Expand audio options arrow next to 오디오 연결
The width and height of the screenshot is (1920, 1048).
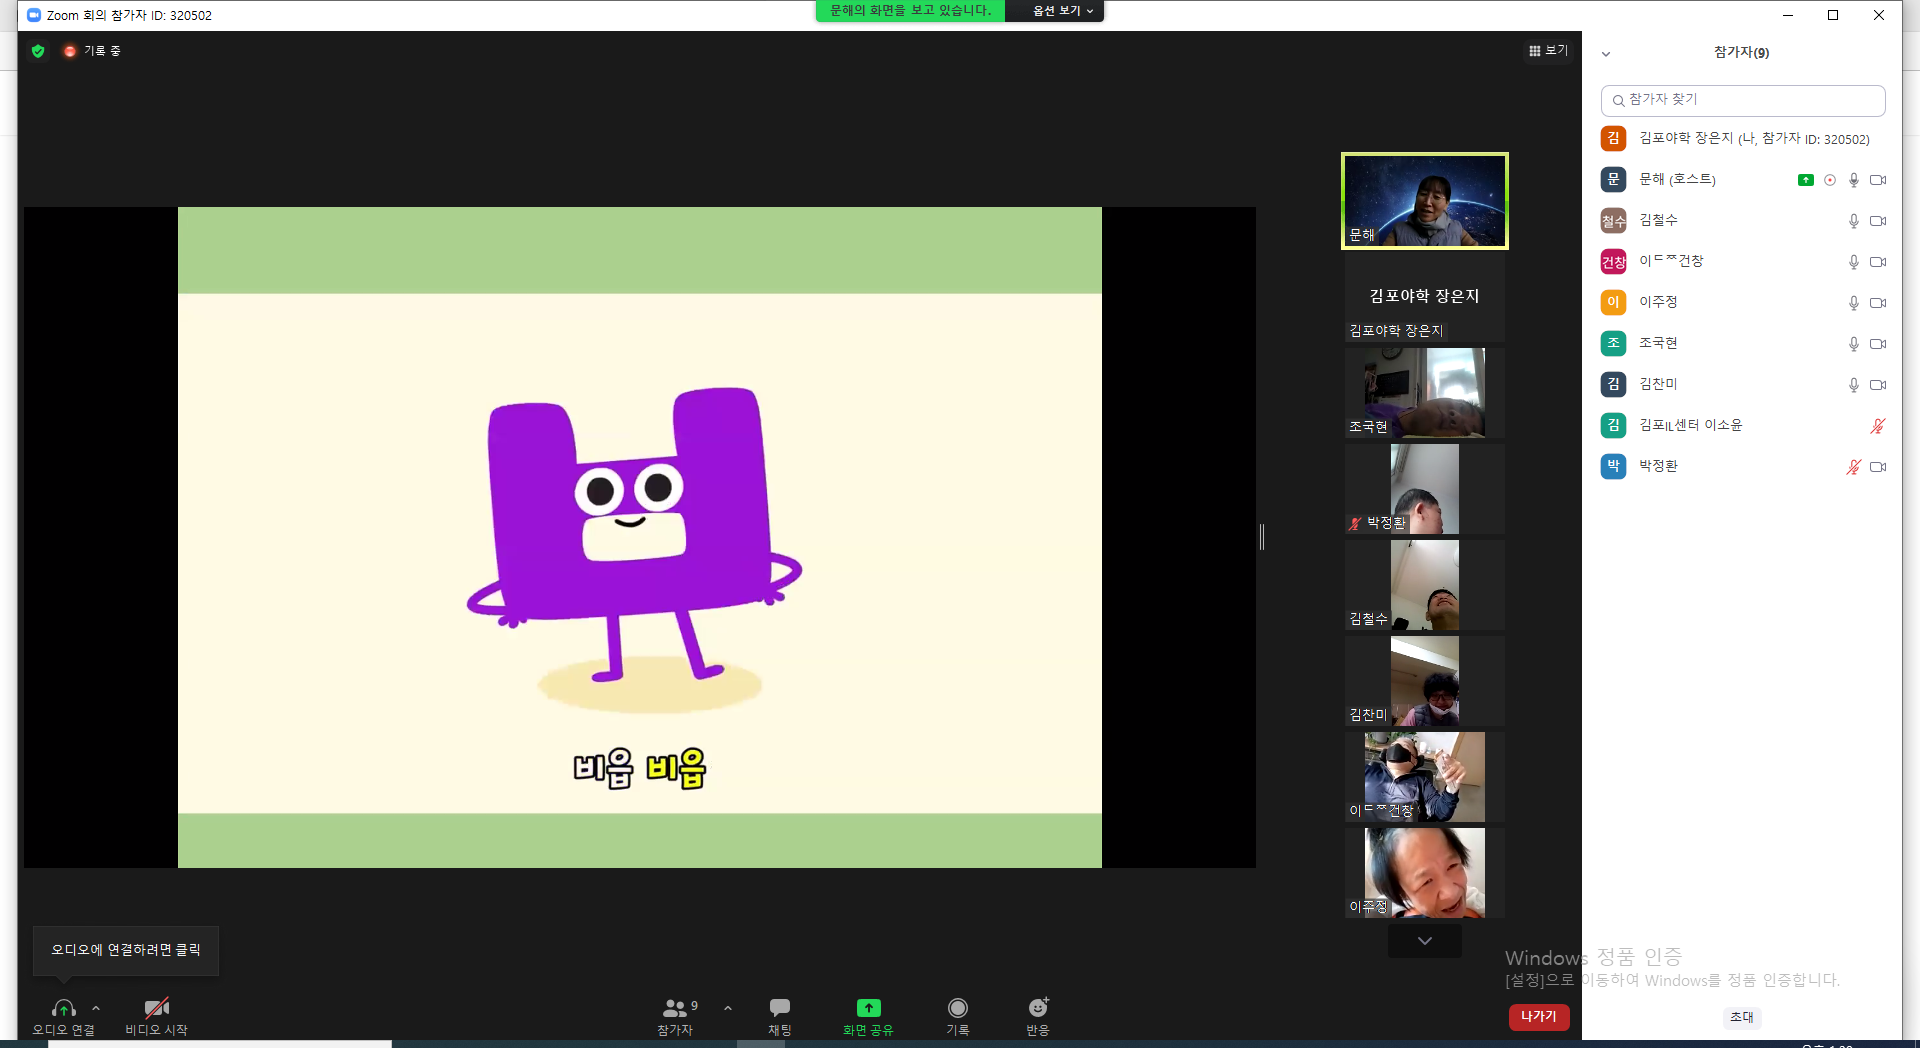coord(96,1008)
